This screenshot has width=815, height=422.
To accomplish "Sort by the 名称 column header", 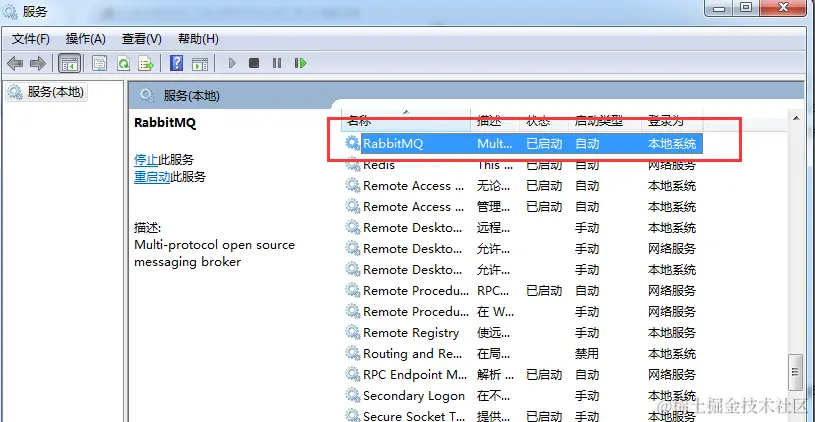I will coord(405,121).
